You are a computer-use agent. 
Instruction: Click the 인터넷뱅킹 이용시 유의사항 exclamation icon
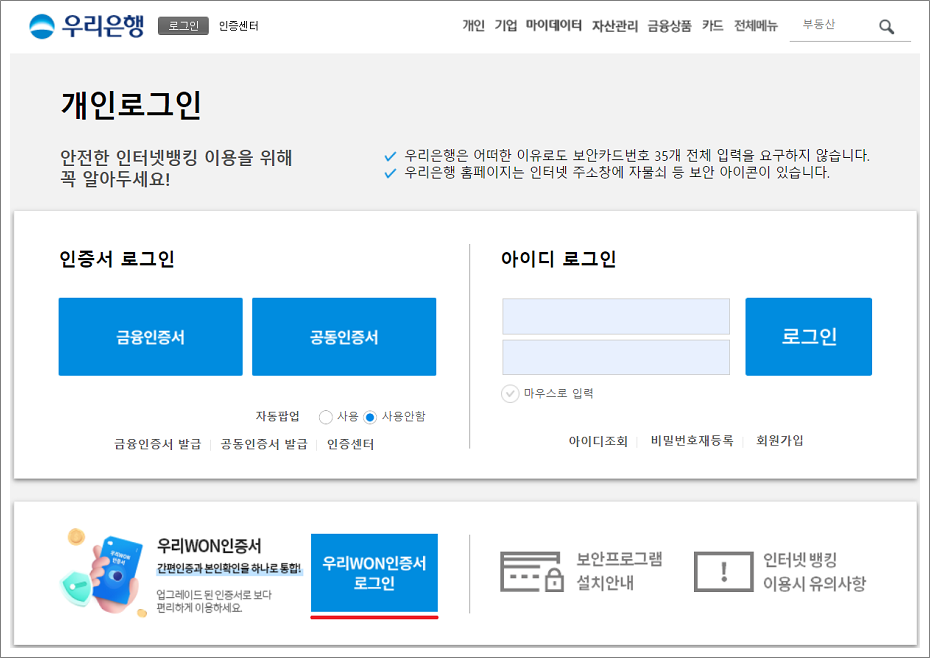[724, 571]
